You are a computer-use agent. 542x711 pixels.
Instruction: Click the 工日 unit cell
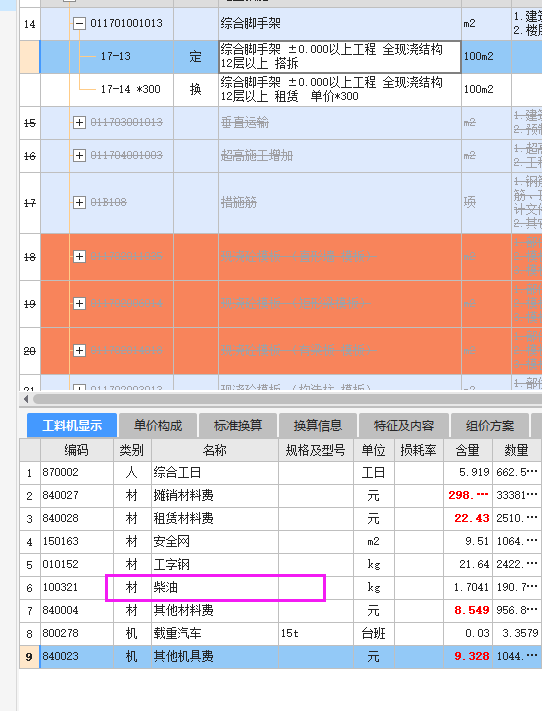pos(373,472)
